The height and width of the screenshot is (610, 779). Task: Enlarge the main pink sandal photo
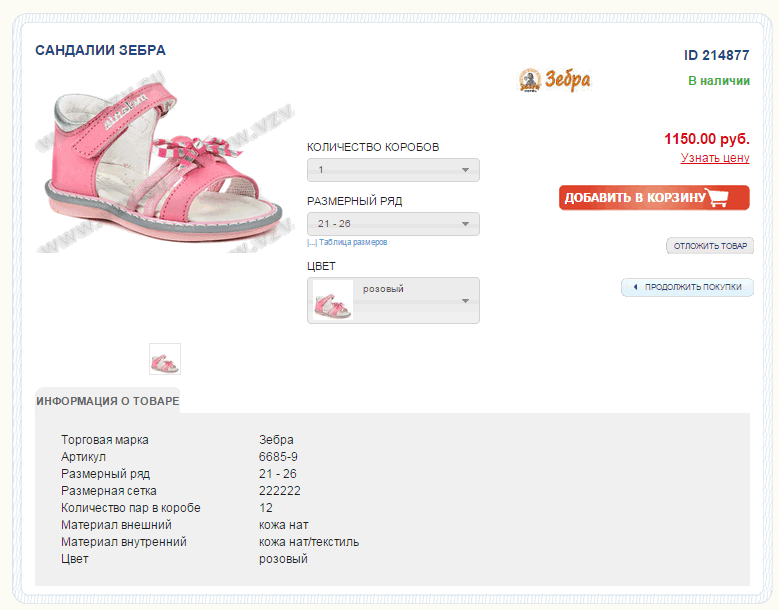(x=160, y=160)
